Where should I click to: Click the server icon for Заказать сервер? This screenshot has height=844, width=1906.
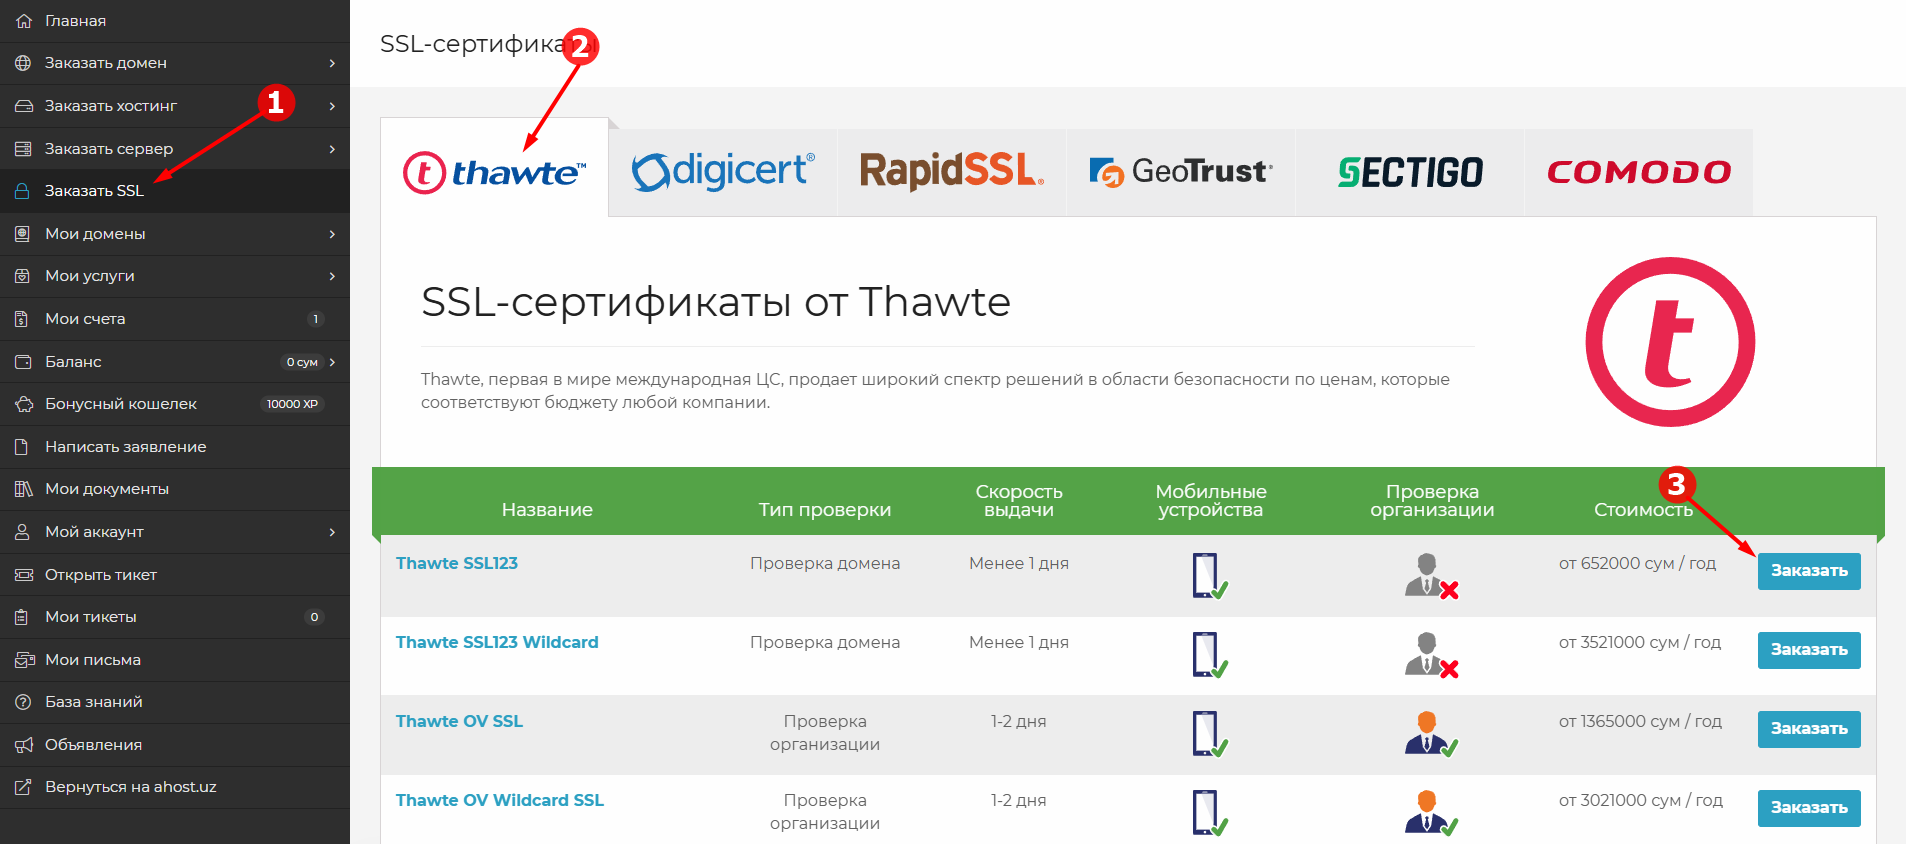(x=23, y=149)
